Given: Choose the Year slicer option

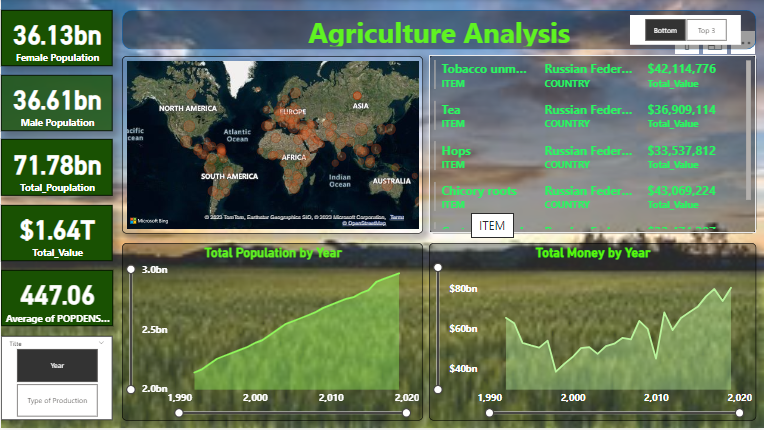Looking at the screenshot, I should 57,365.
